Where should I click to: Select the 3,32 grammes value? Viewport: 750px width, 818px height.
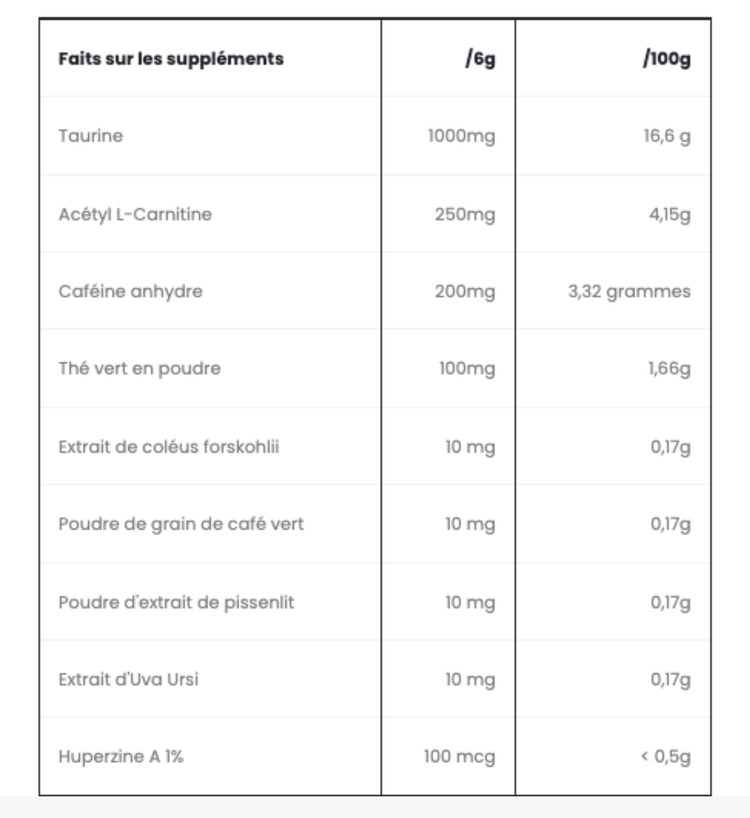630,291
